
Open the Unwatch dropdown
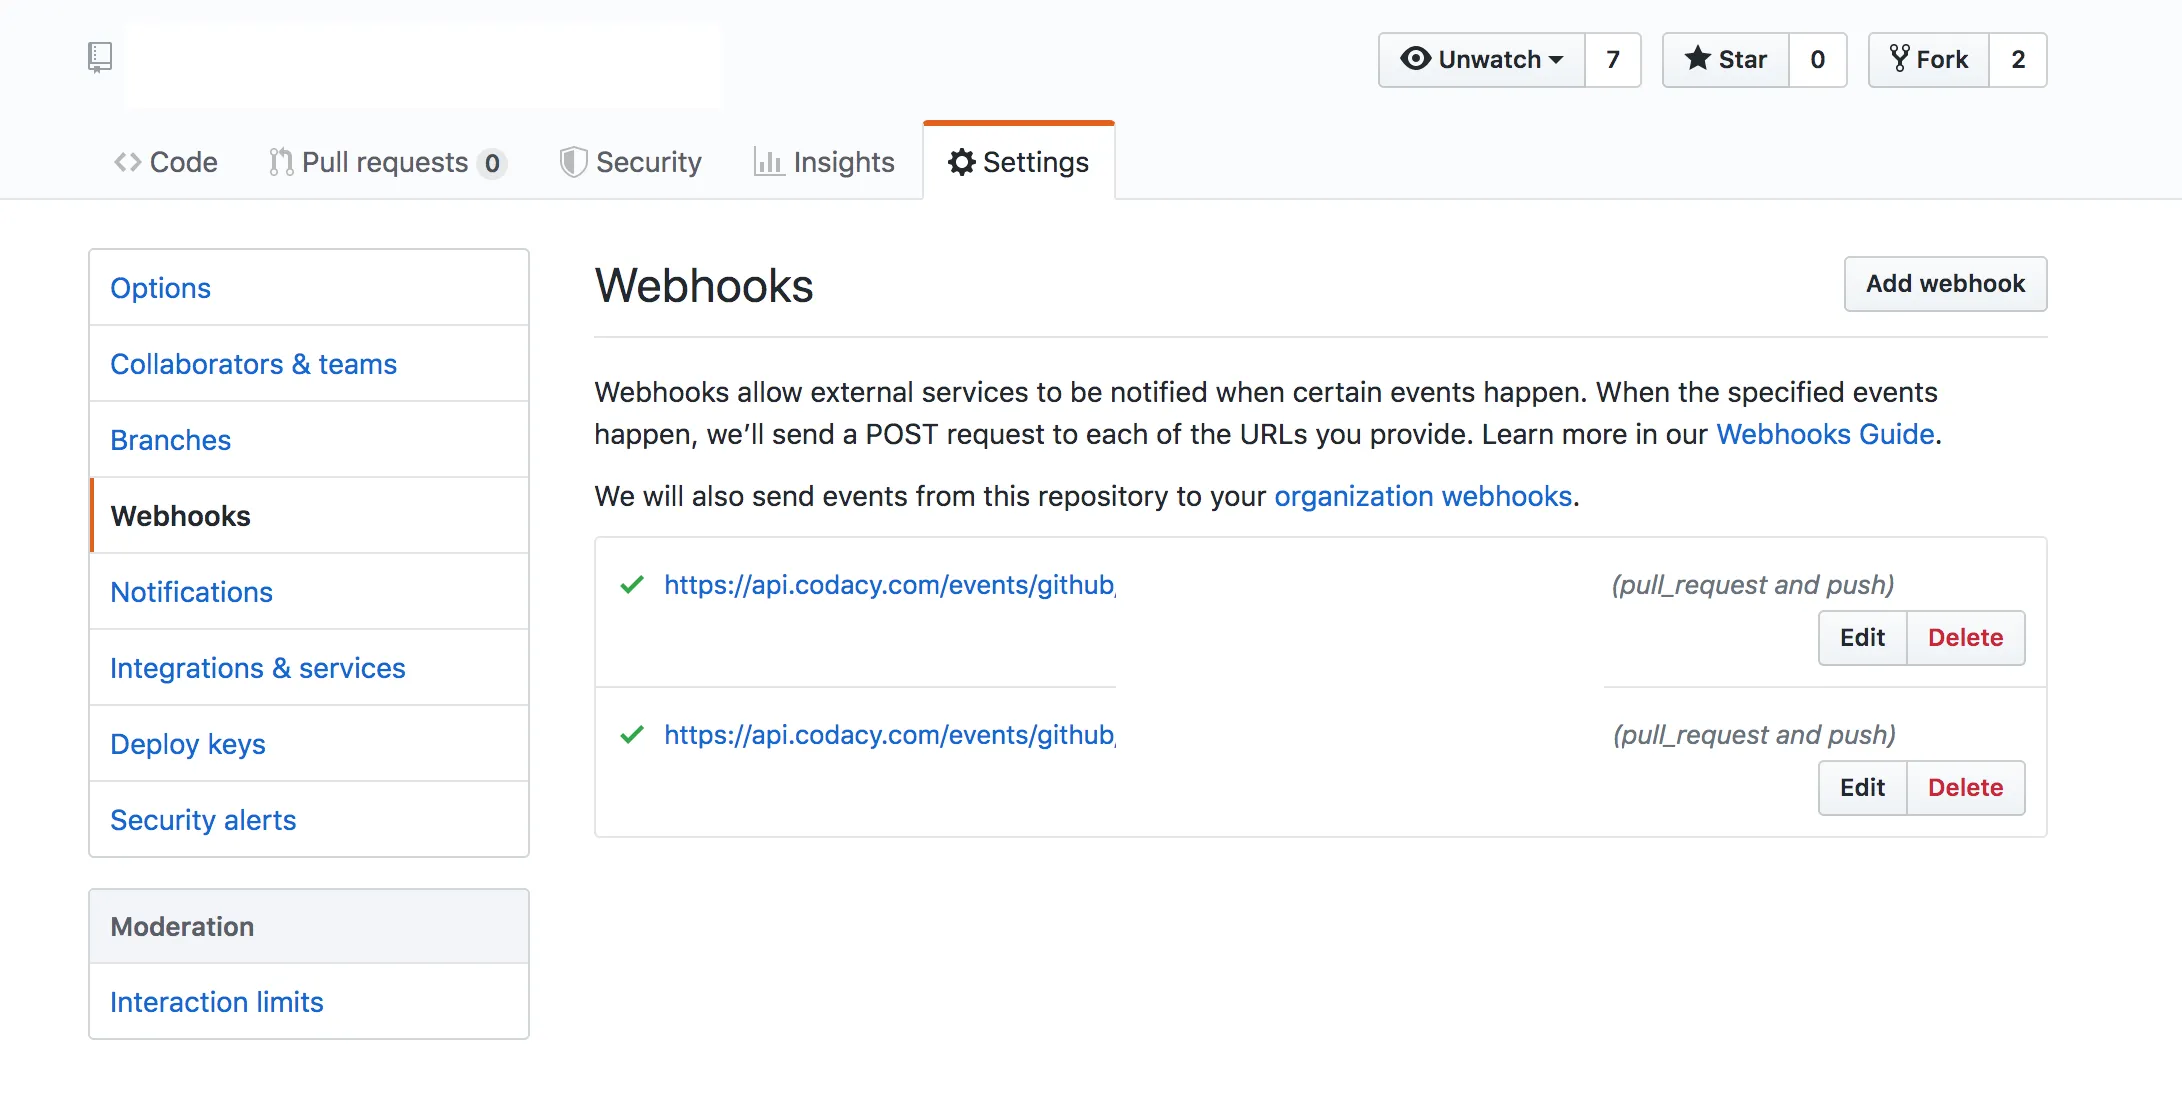pyautogui.click(x=1482, y=60)
